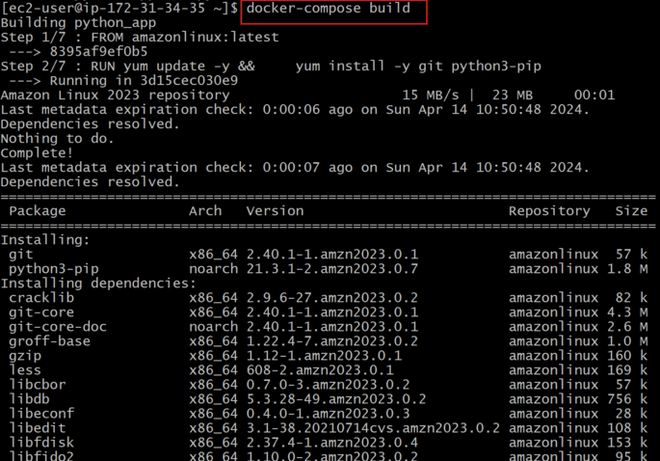Screen dimensions: 660x461
Task: Click the '160 k' size for gzip
Action: point(627,356)
